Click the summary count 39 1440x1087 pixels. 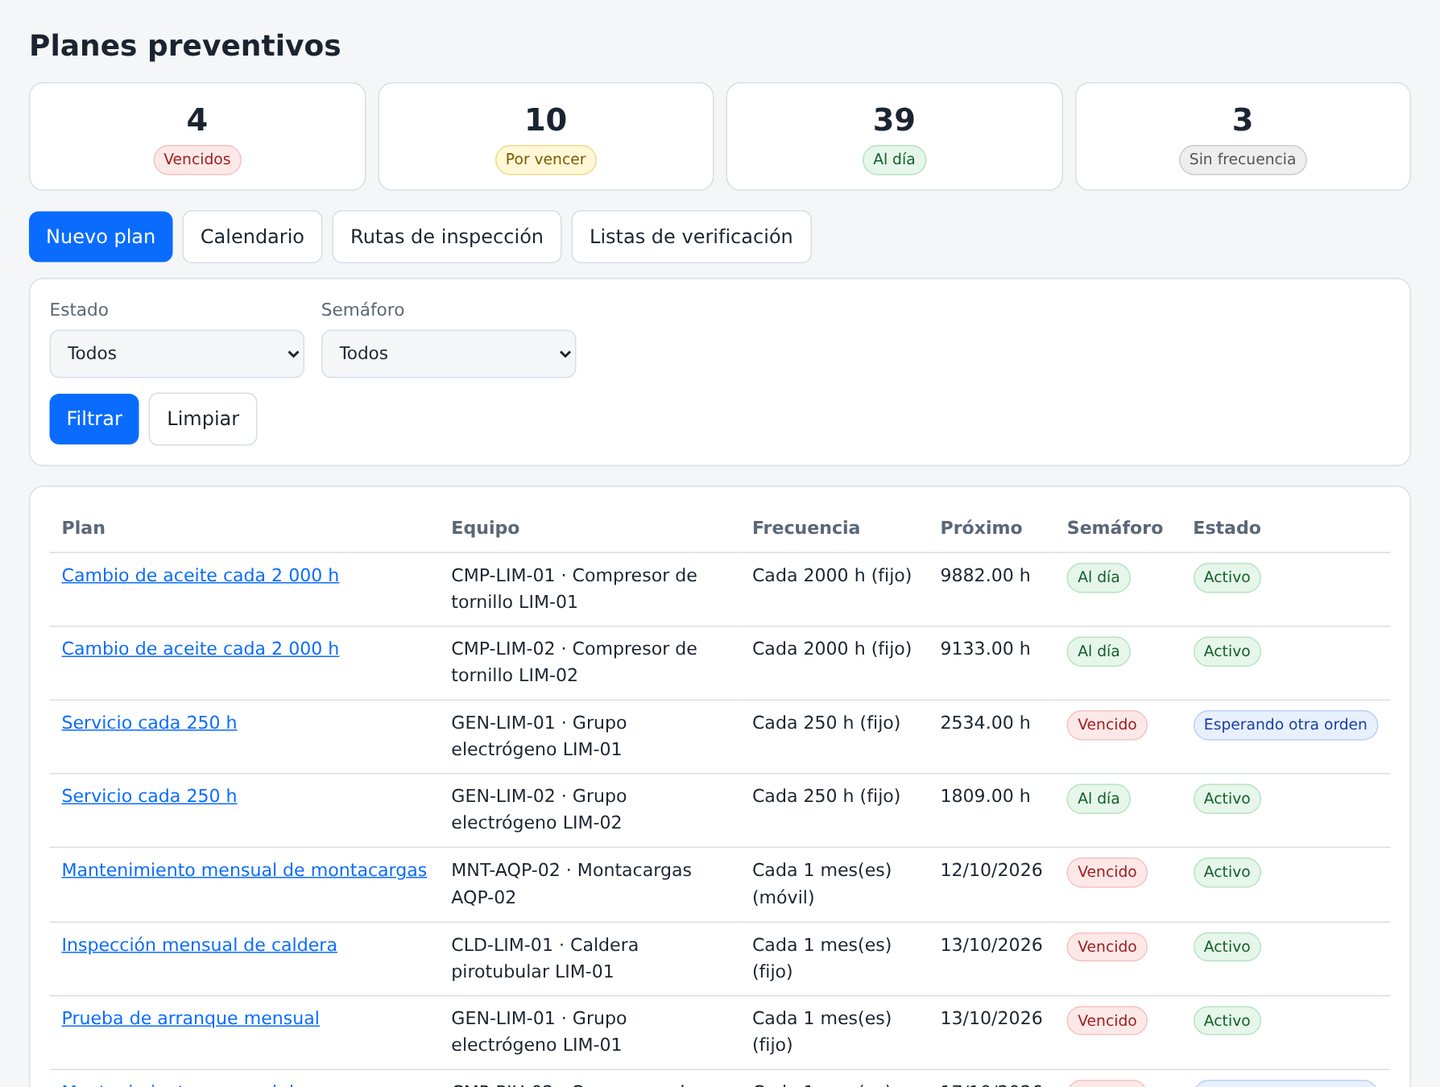click(x=894, y=120)
